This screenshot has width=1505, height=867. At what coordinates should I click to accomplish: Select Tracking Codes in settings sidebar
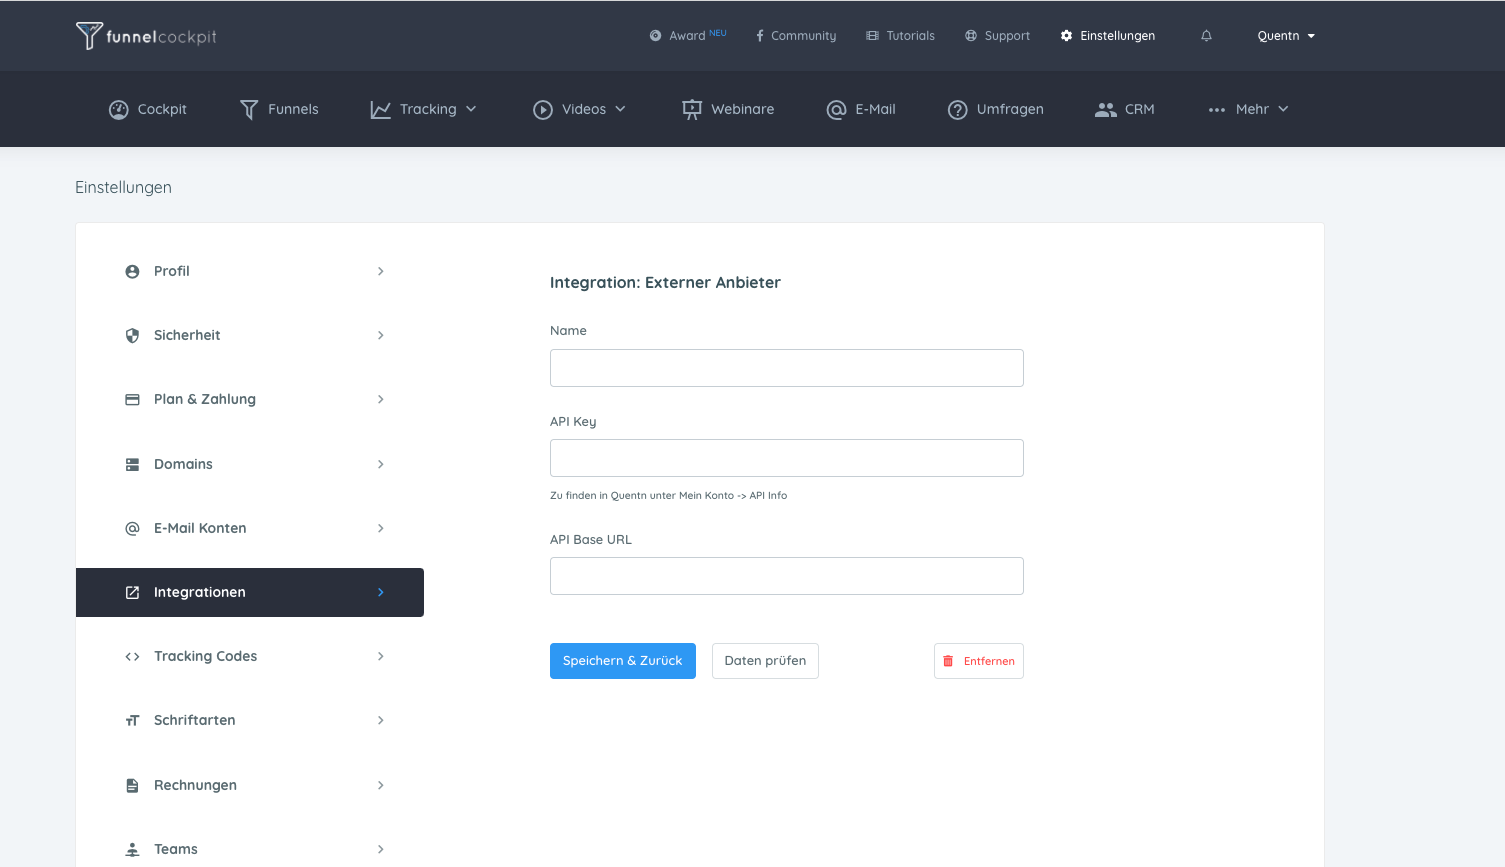coord(205,656)
